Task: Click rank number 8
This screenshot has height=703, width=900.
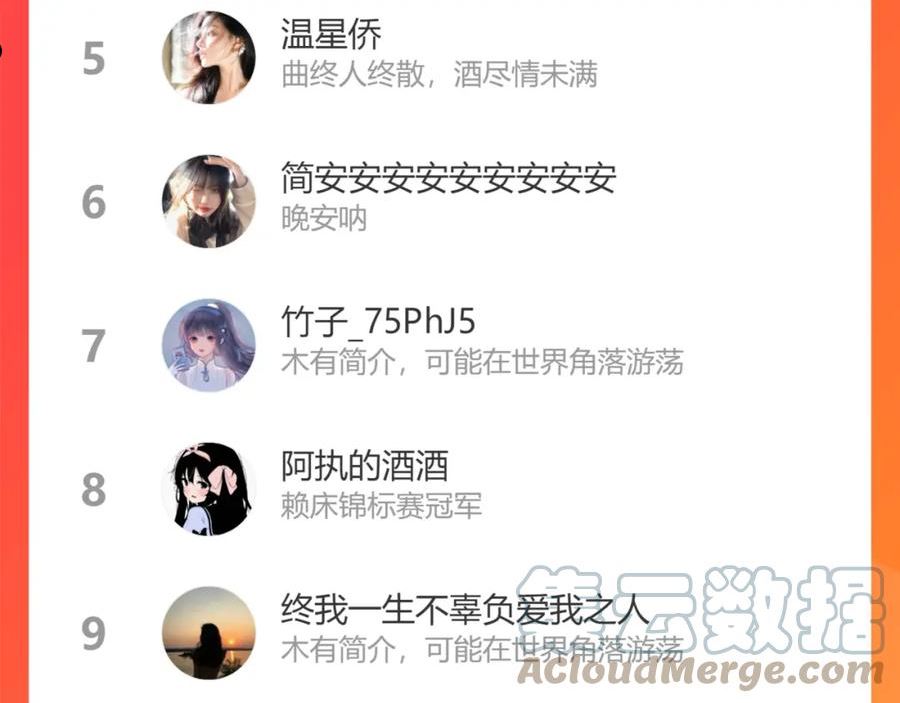Action: pyautogui.click(x=94, y=490)
